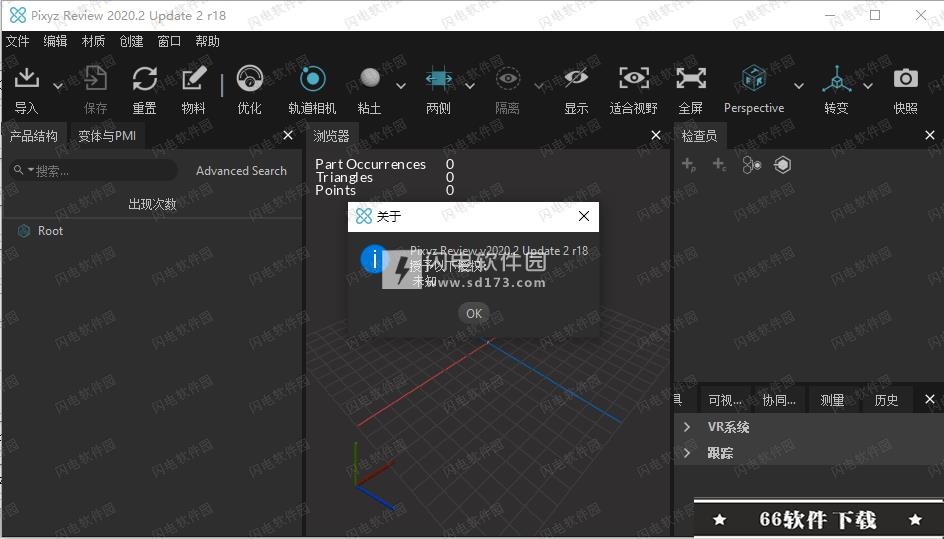Close the 检查员 inspector panel

(930, 136)
